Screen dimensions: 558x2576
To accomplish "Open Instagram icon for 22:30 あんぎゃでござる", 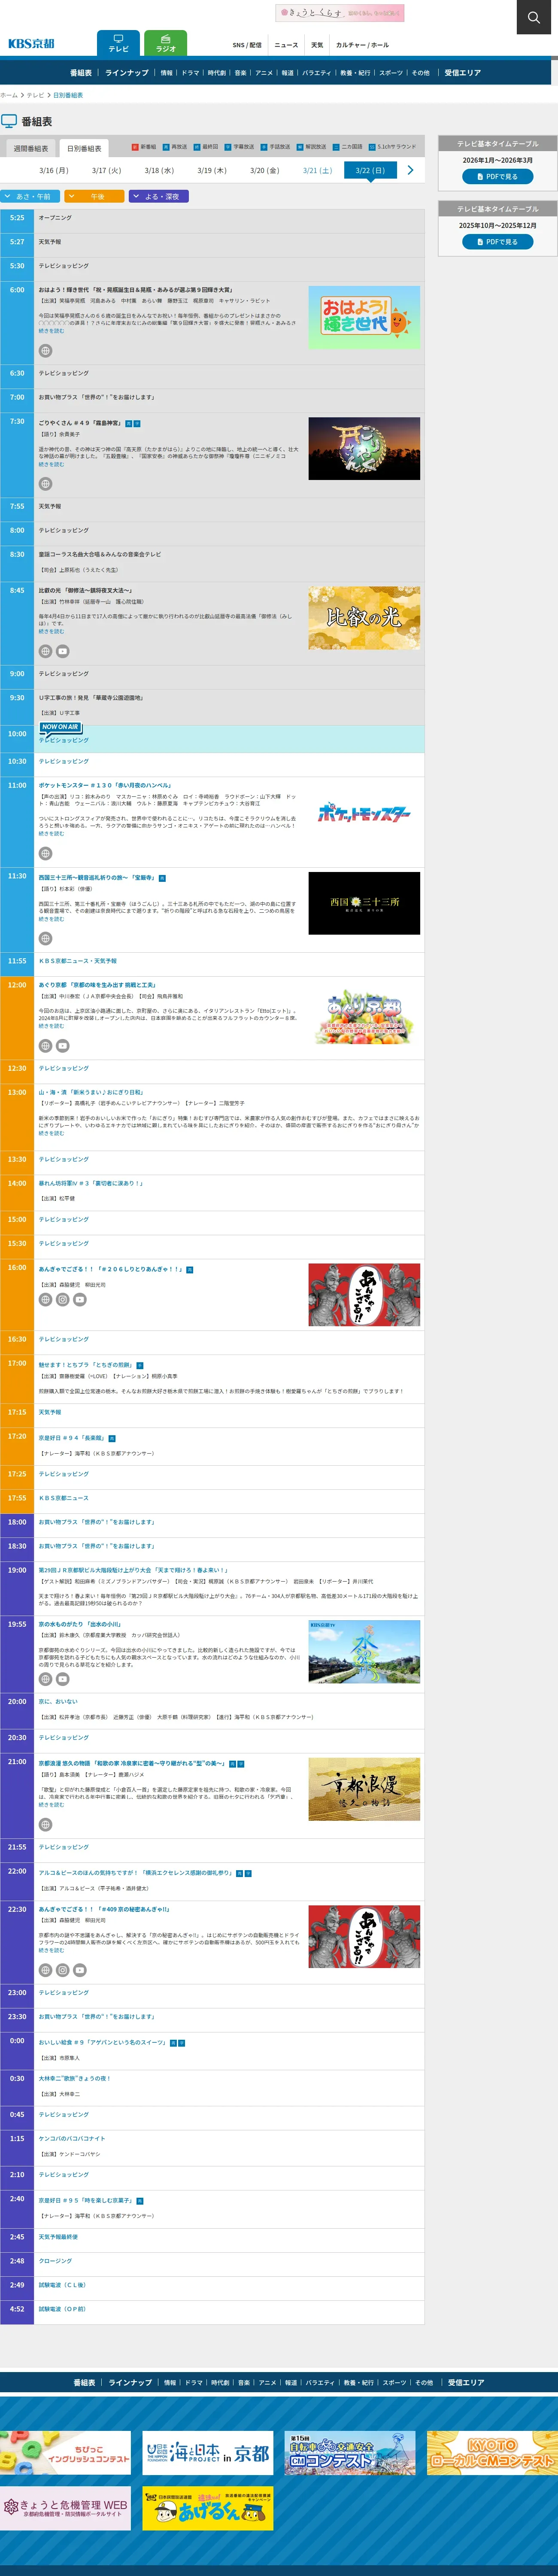I will pos(62,1970).
